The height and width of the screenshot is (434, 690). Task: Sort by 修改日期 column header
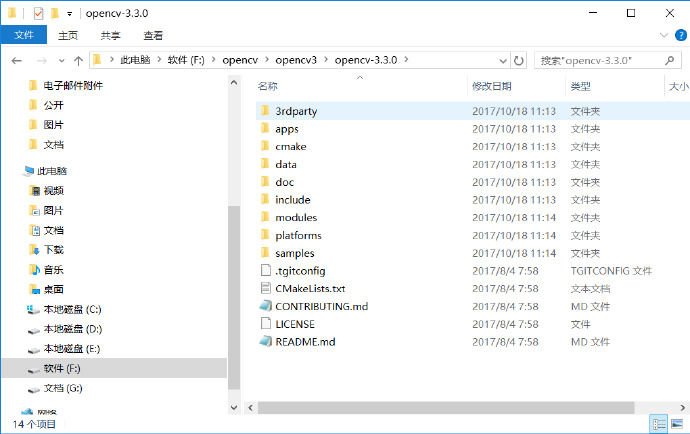[x=492, y=86]
